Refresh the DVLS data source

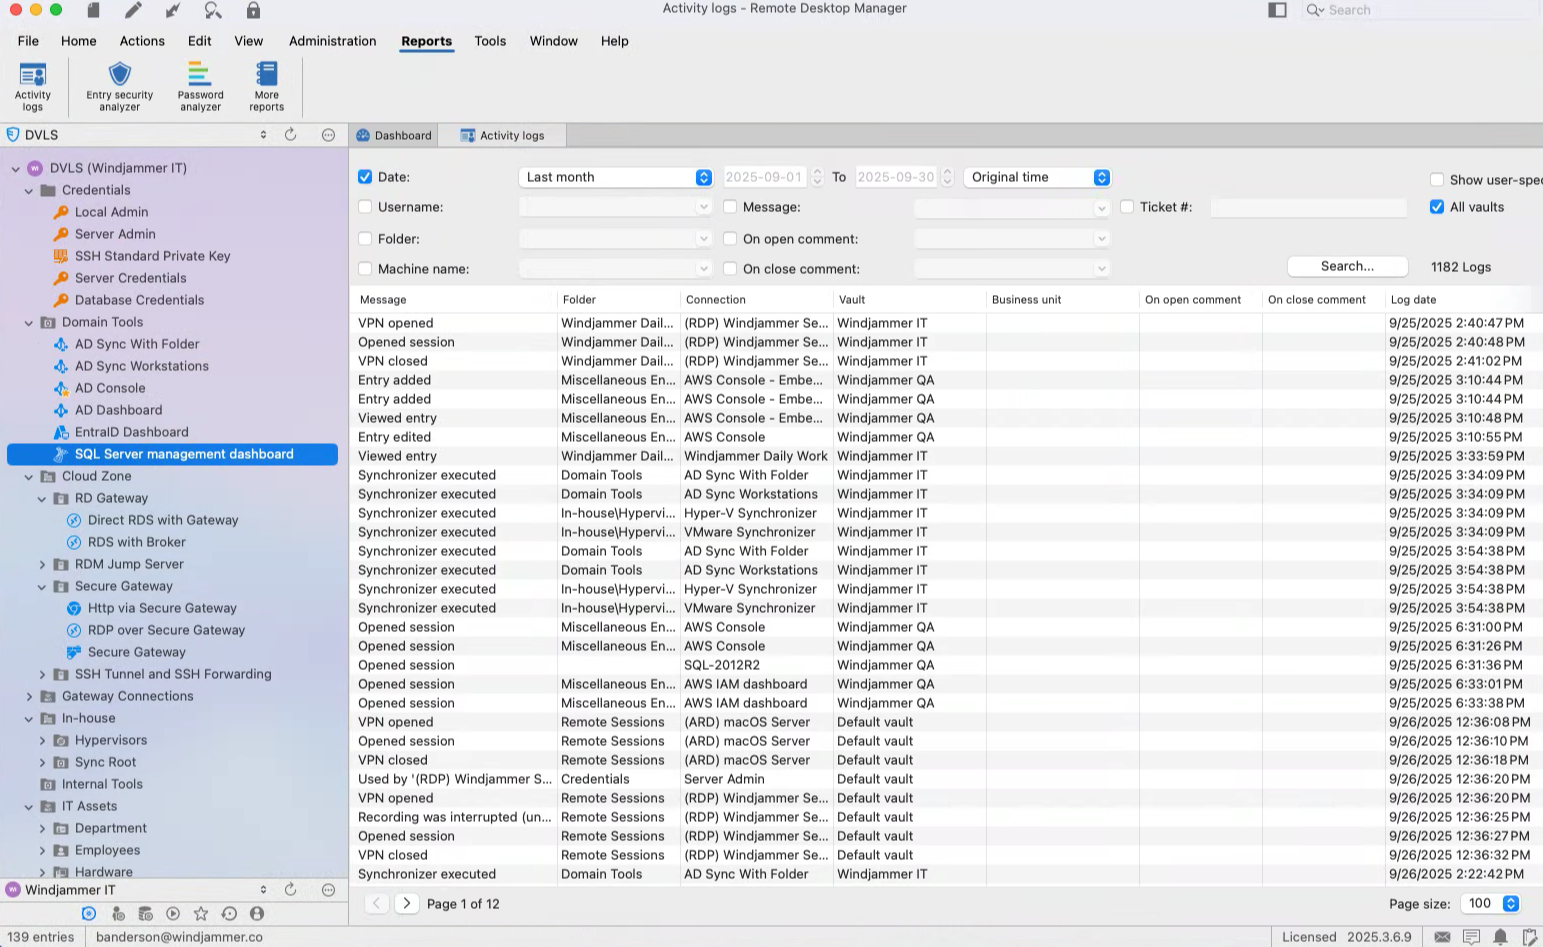tap(291, 135)
